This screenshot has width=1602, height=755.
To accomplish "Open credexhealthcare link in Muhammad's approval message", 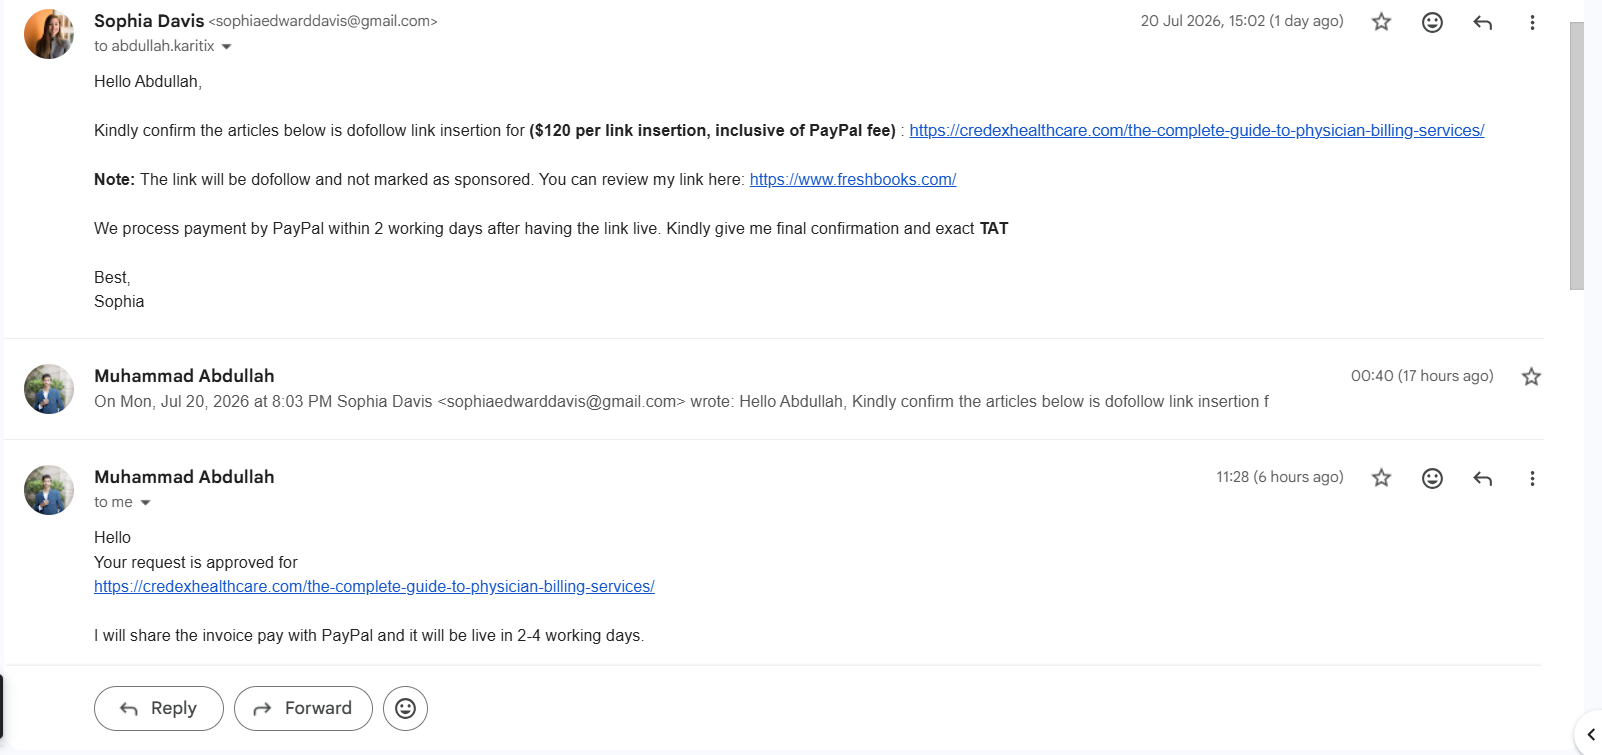I will [374, 586].
